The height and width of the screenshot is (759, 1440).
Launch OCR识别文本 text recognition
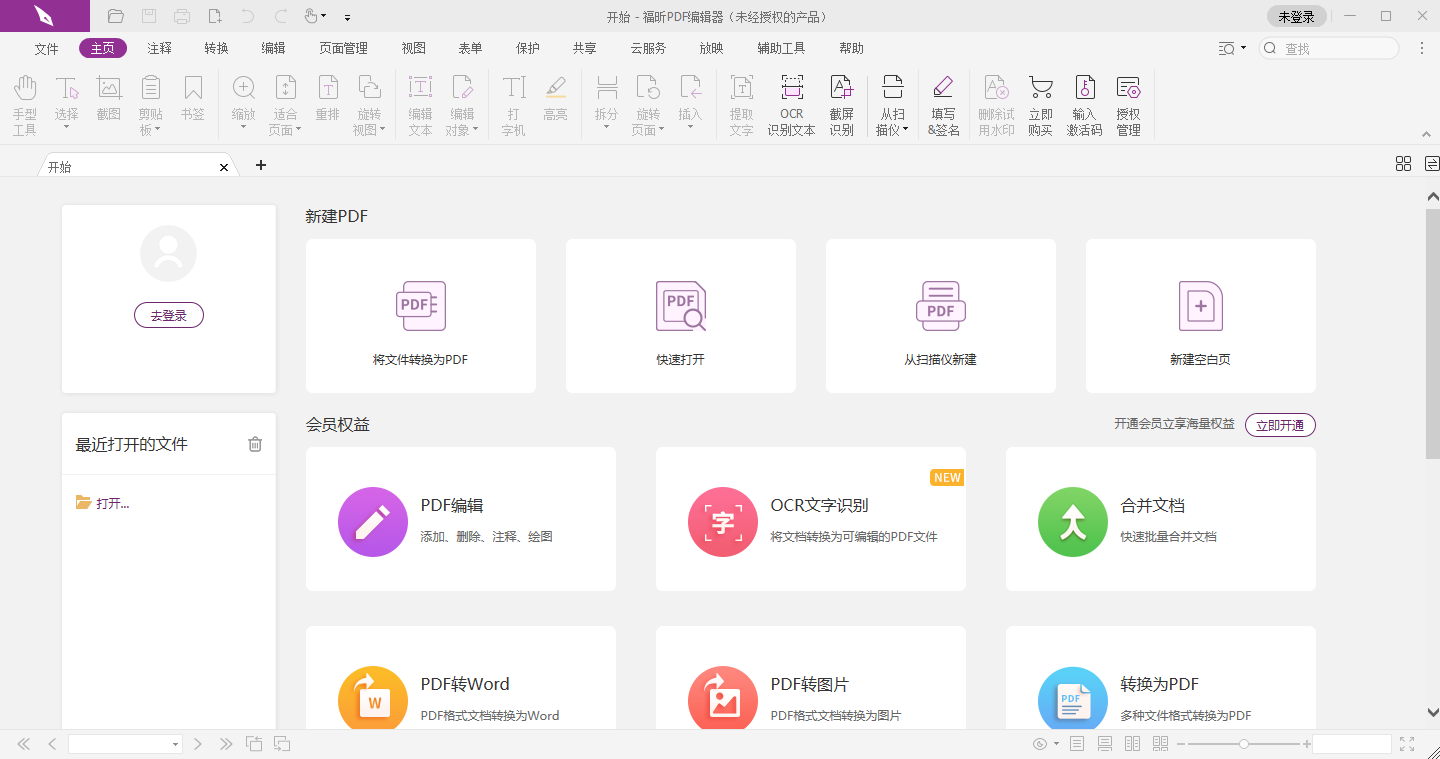tap(791, 100)
